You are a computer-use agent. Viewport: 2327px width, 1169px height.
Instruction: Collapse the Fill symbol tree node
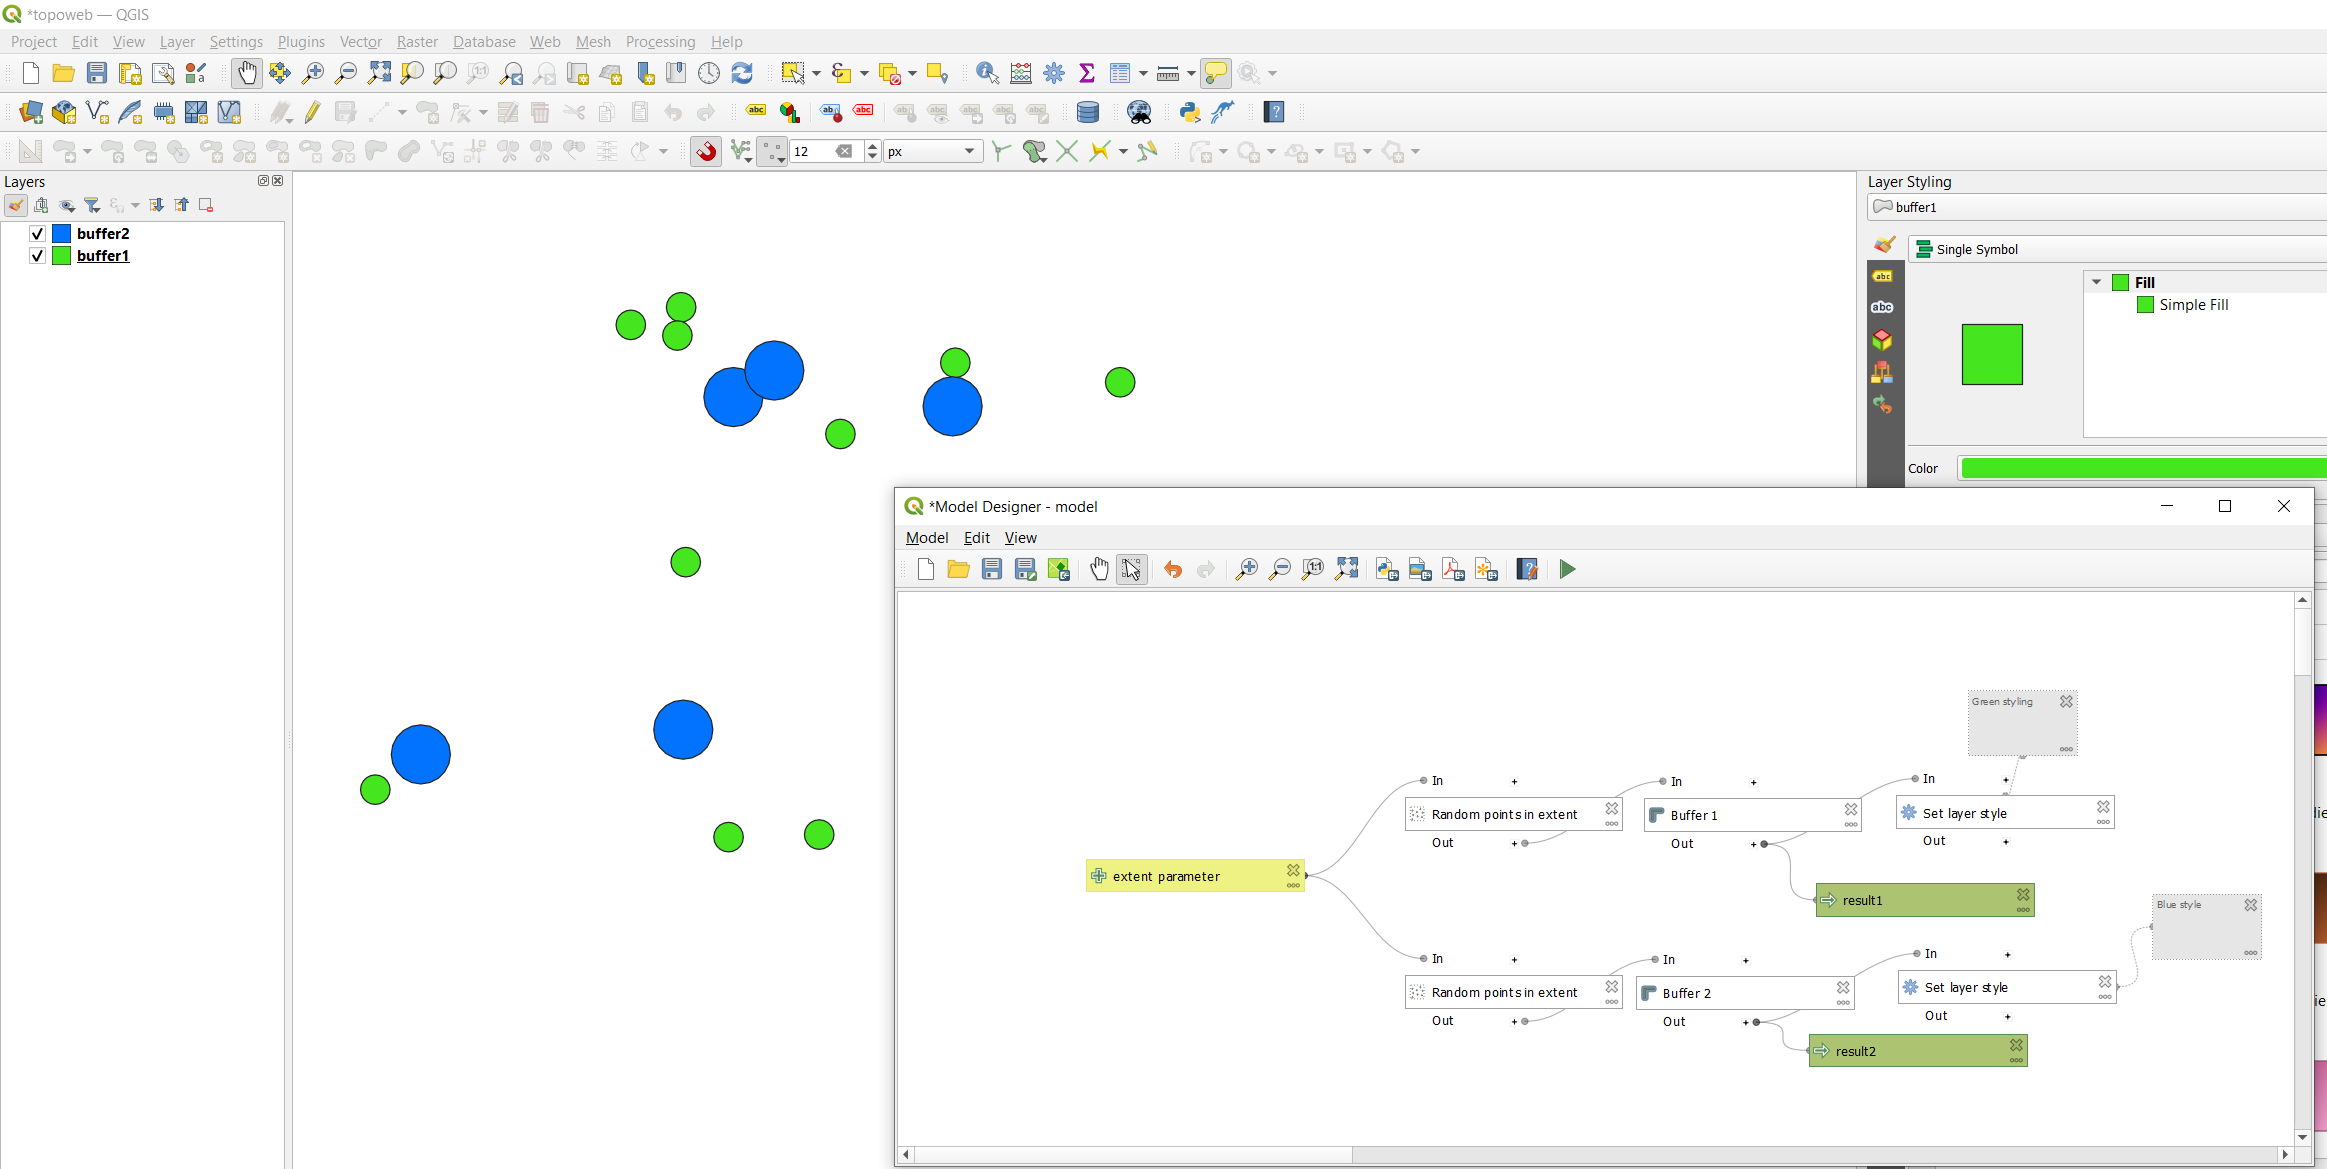[x=2096, y=282]
